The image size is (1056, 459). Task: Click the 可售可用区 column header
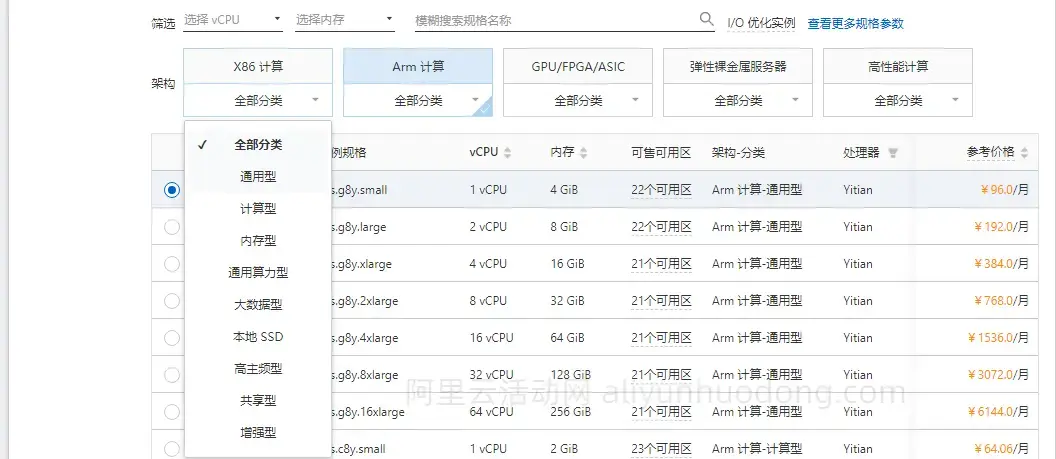tap(661, 153)
